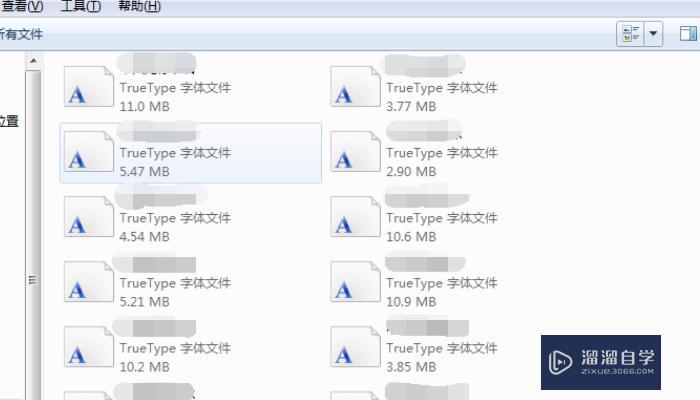Select the 3.85 MB font file icon
Viewport: 700px width, 400px height.
[355, 347]
